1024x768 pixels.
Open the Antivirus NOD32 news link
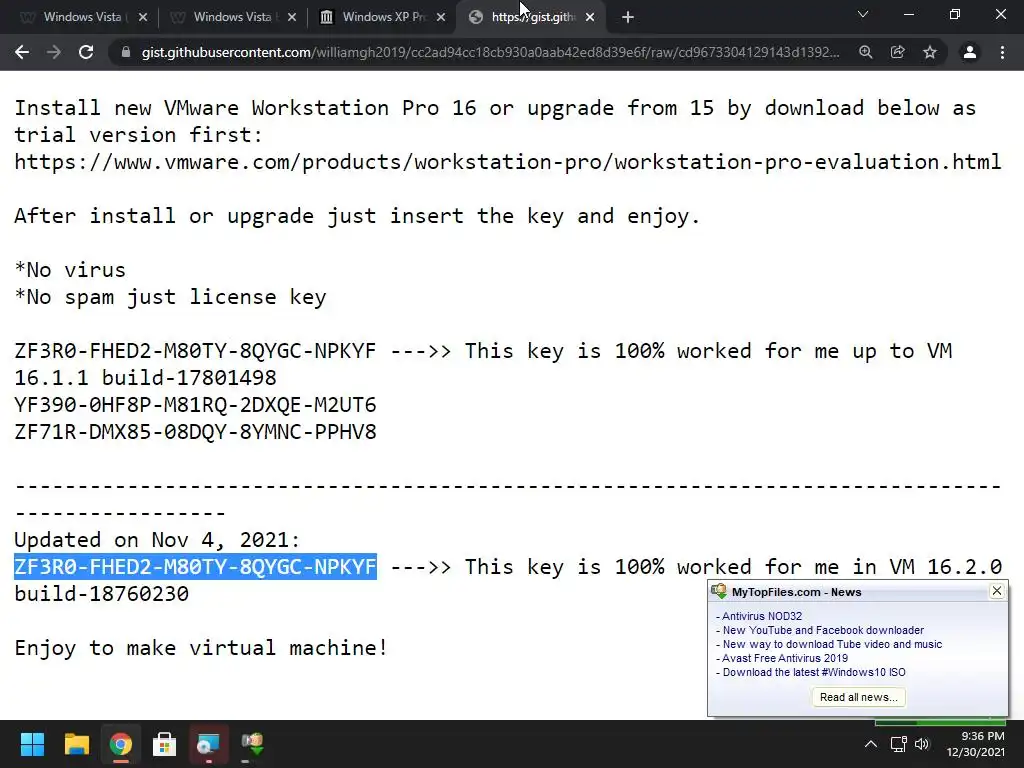(x=761, y=616)
